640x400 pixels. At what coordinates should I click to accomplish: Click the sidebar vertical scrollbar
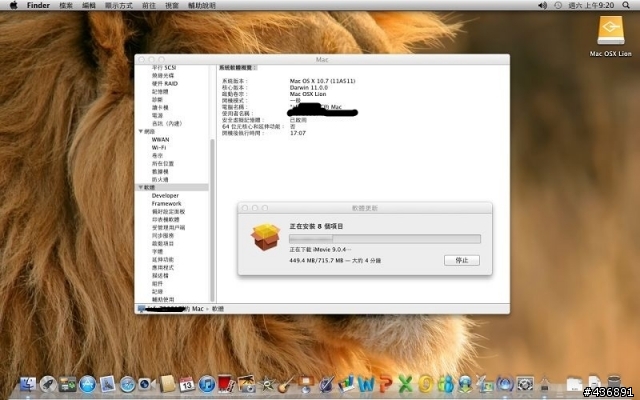(212, 220)
